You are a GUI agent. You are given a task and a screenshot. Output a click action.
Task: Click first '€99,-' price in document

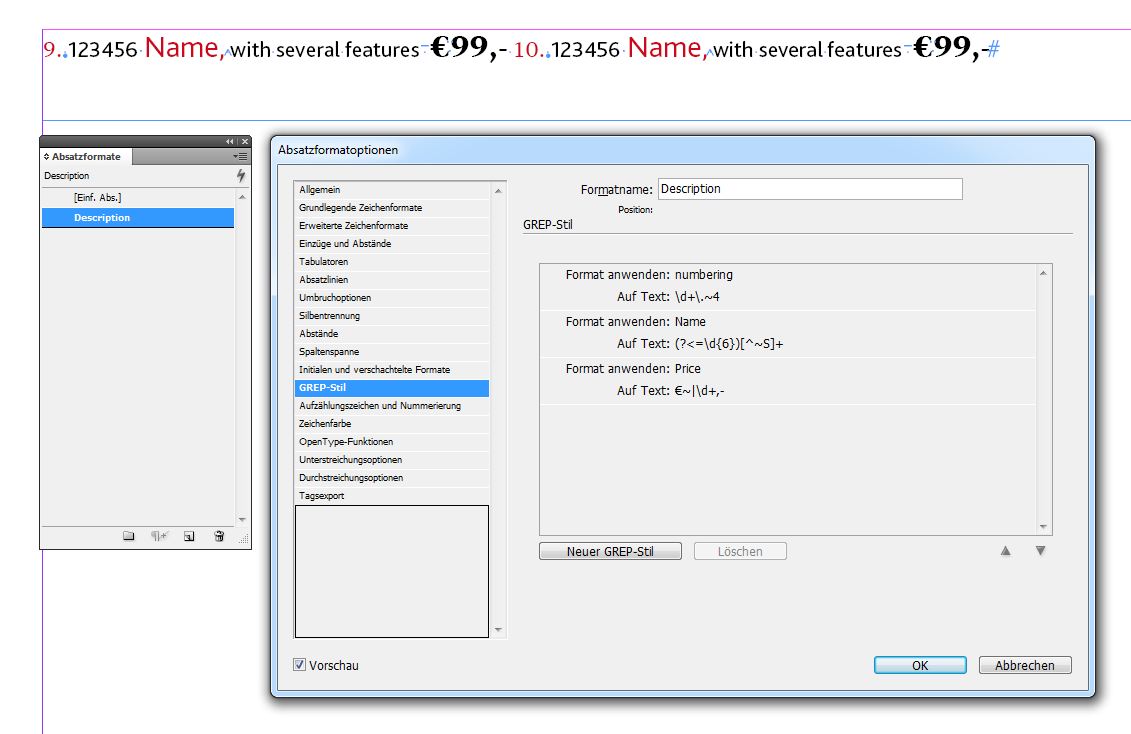[469, 48]
